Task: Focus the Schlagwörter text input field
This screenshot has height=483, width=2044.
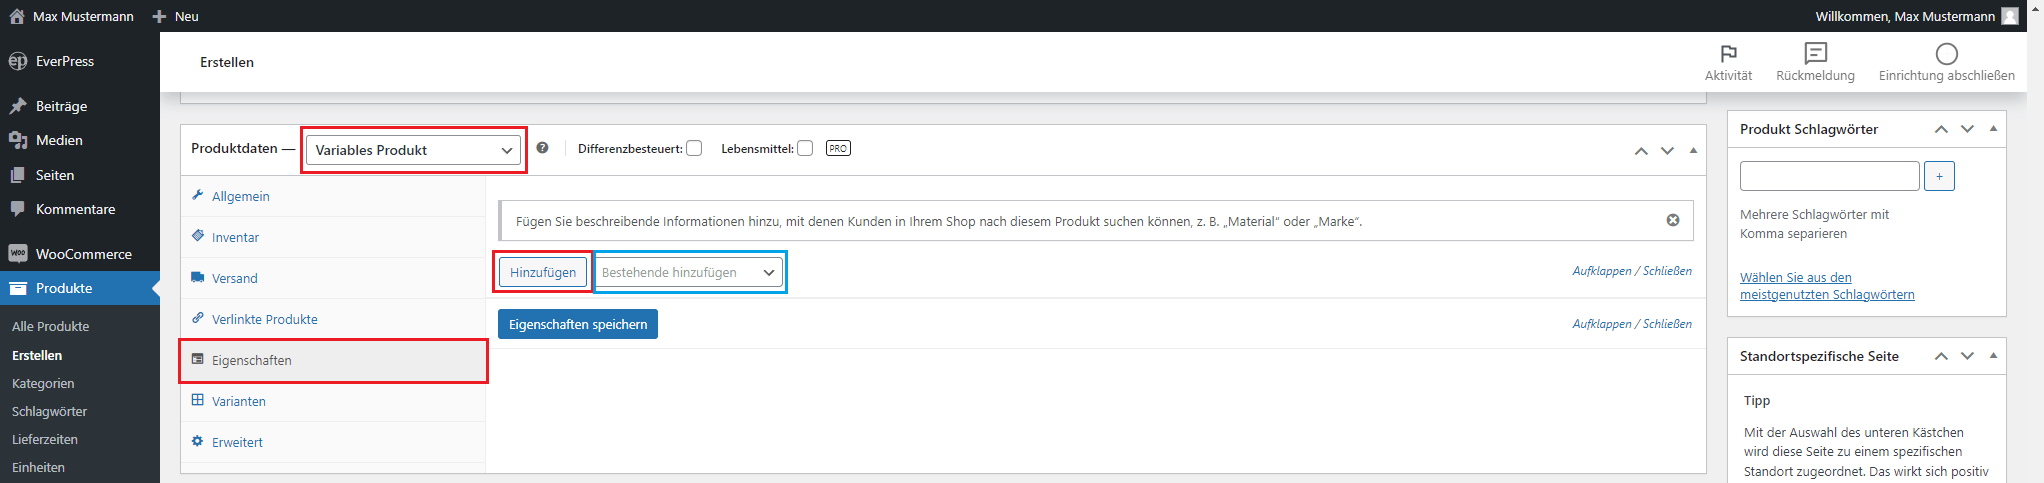Action: (x=1829, y=176)
